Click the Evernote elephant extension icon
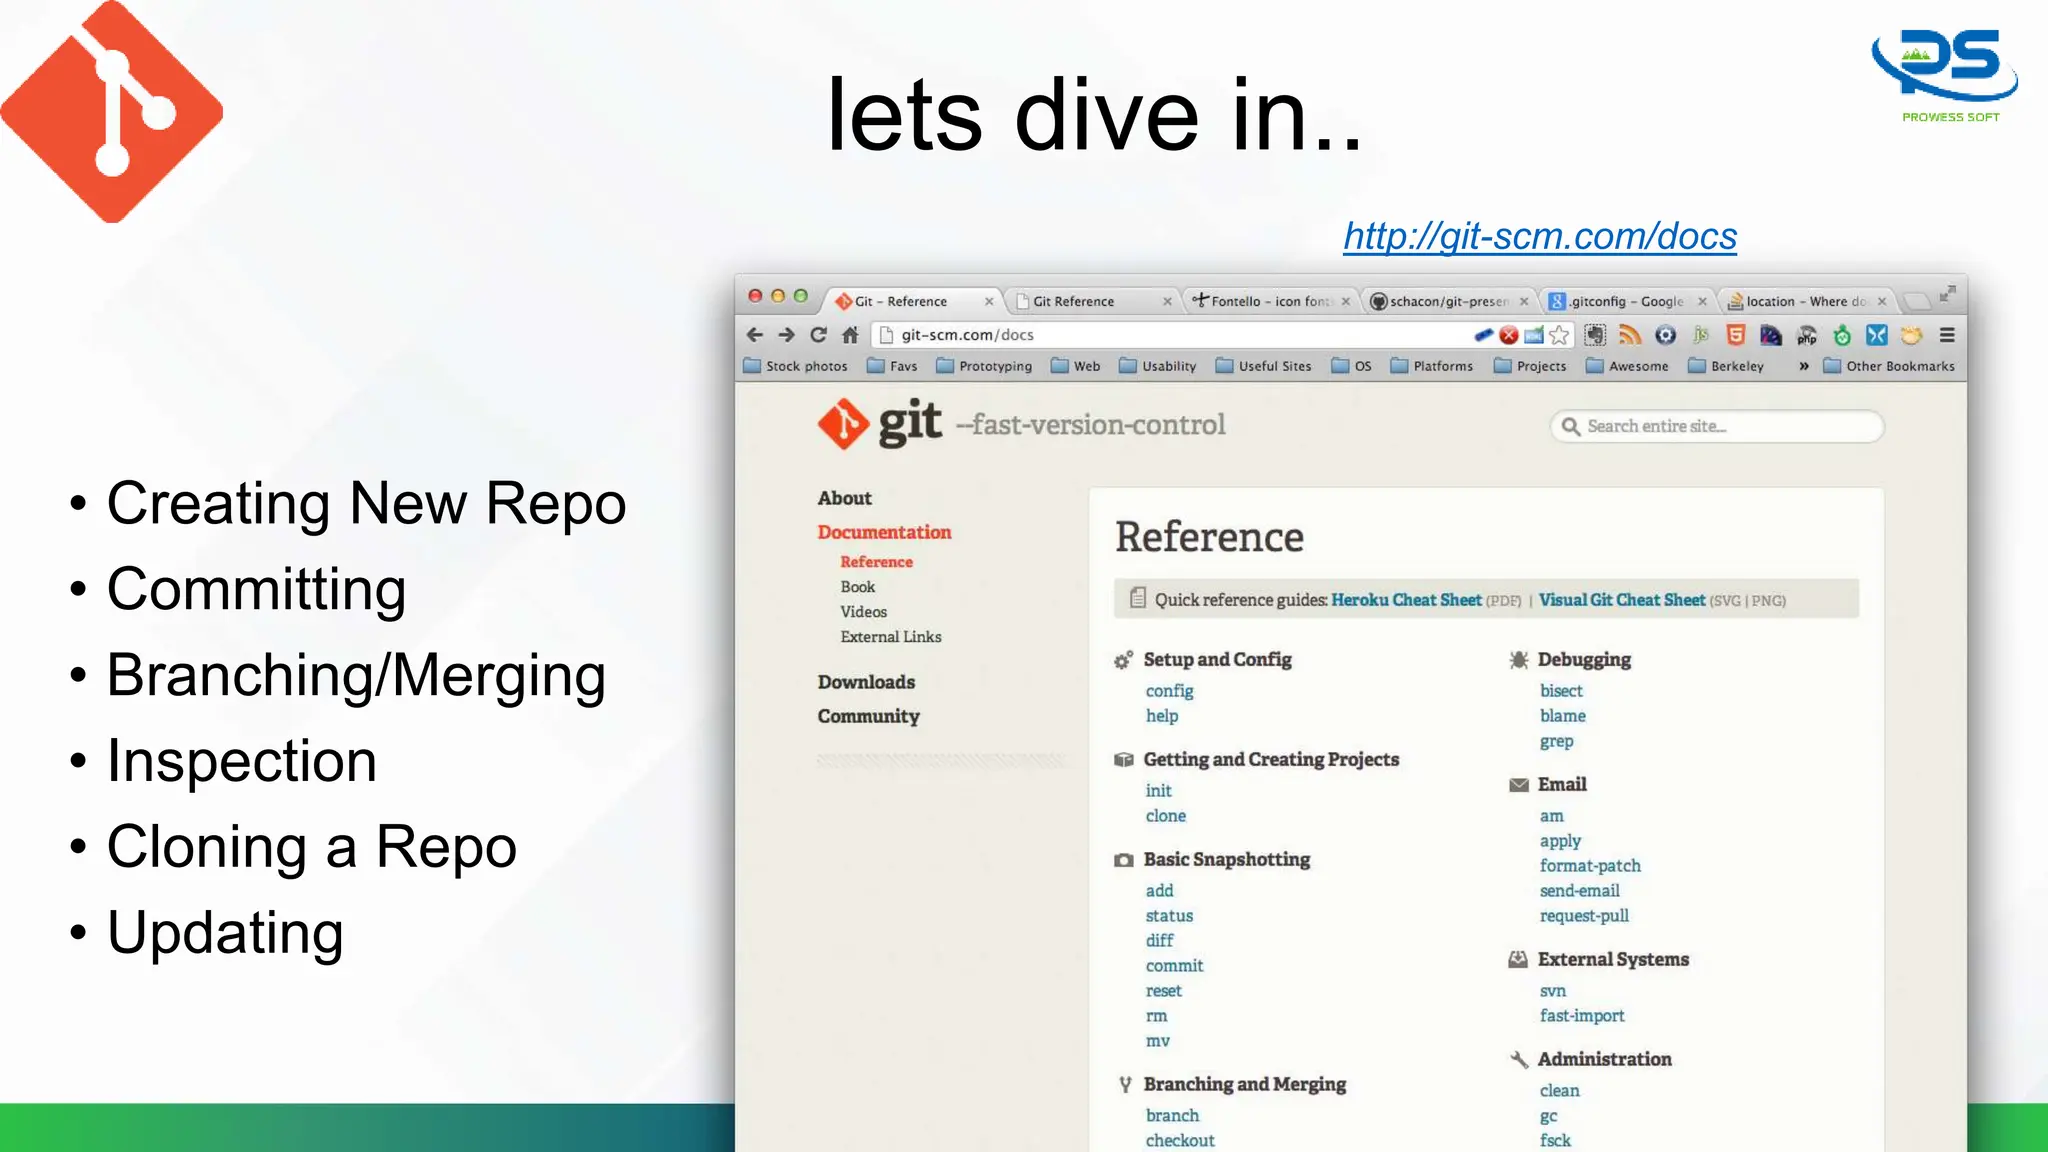The height and width of the screenshot is (1152, 2048). [x=1595, y=335]
